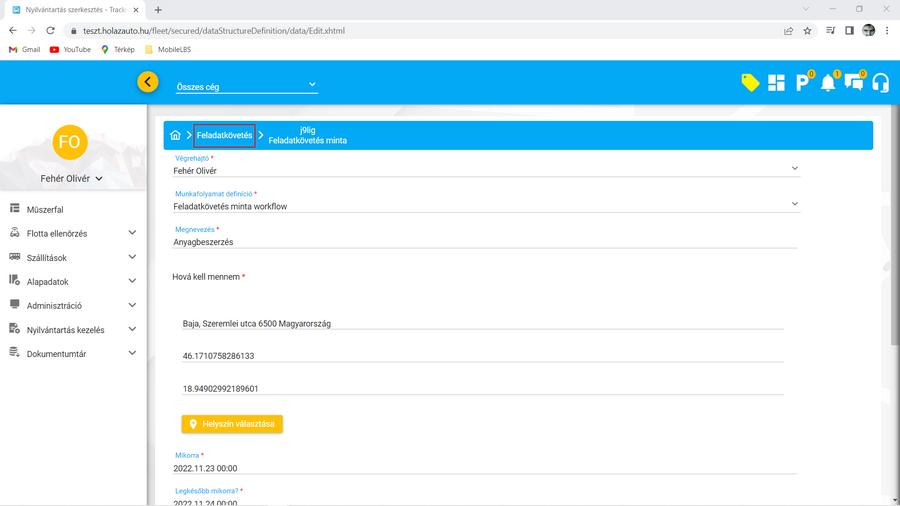
Task: Click the yellow back arrow button
Action: pyautogui.click(x=148, y=82)
